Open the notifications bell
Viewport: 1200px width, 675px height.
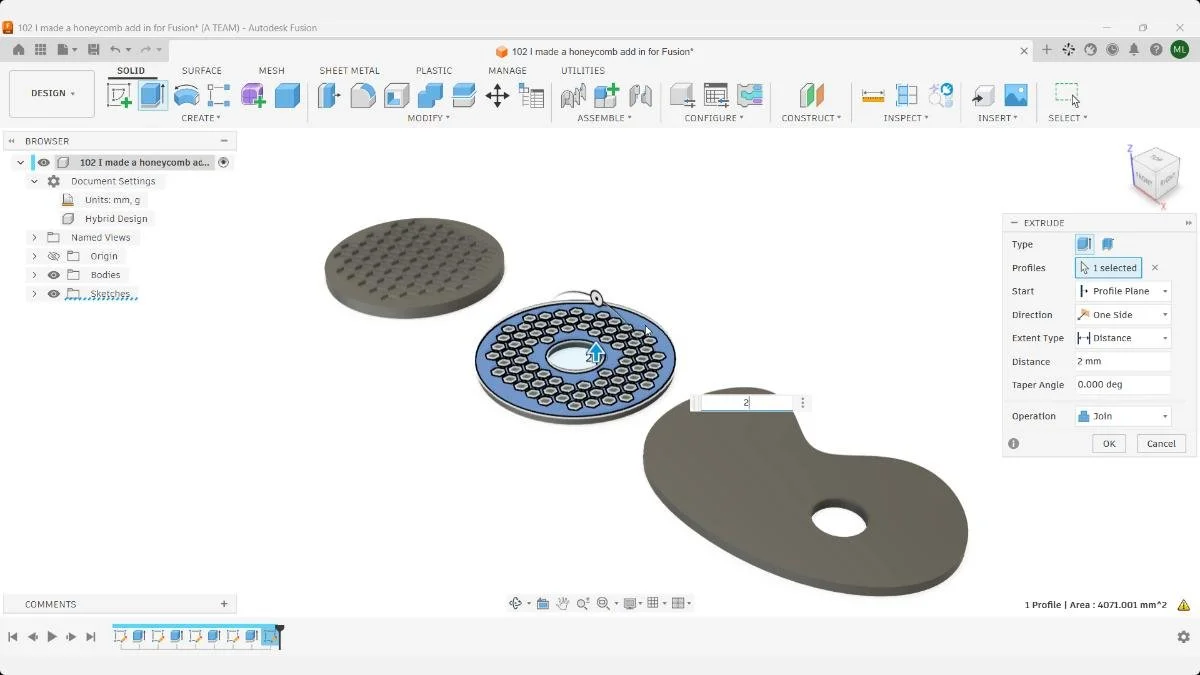click(1135, 50)
